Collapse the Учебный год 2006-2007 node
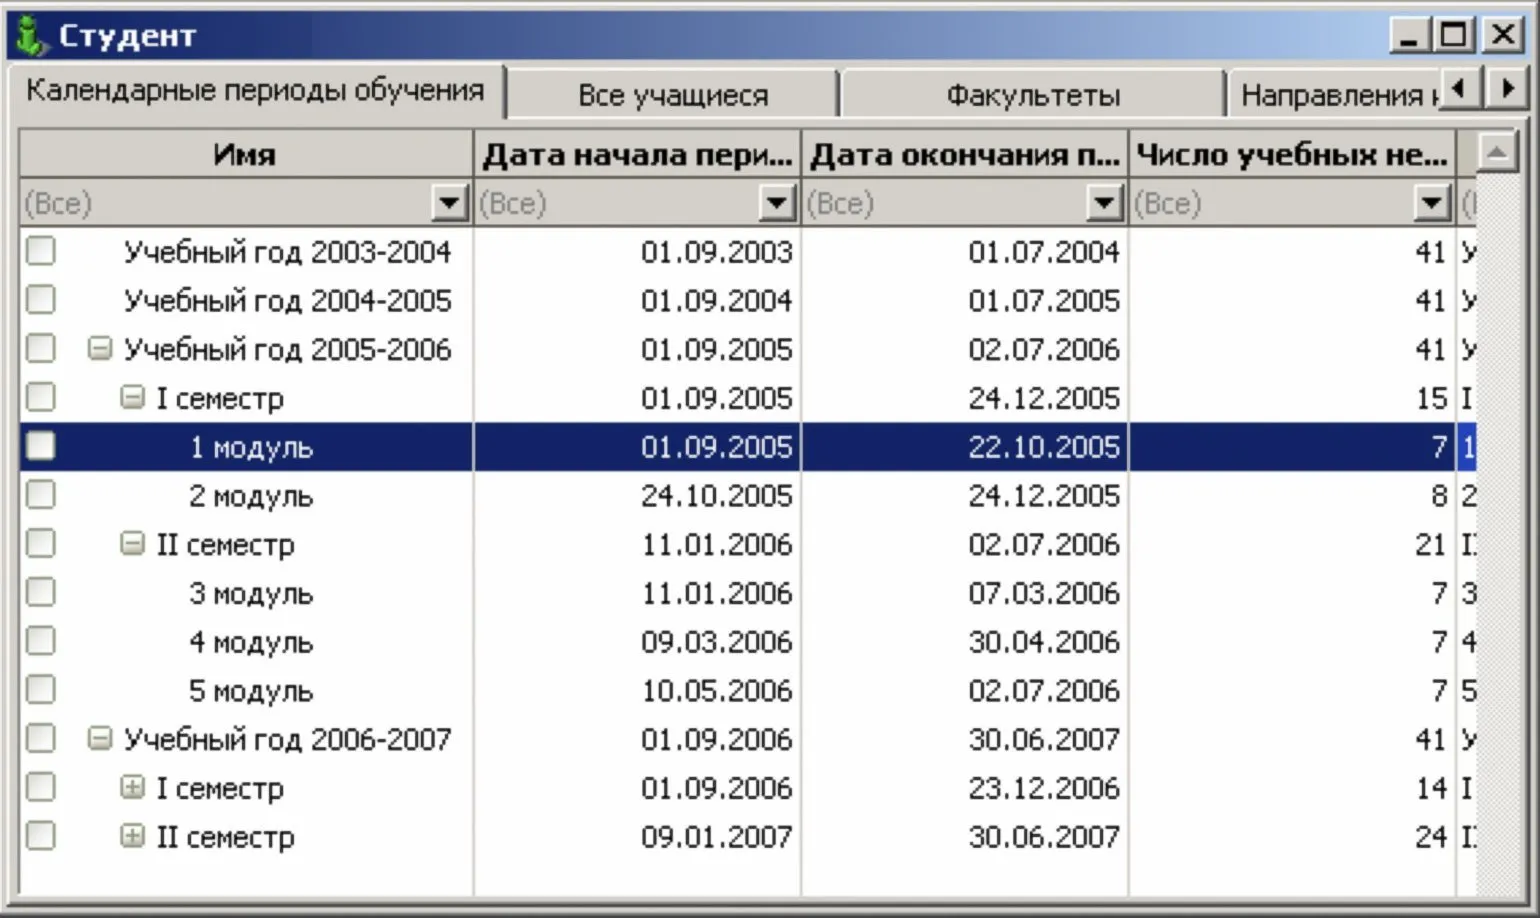The width and height of the screenshot is (1540, 918). tap(99, 738)
